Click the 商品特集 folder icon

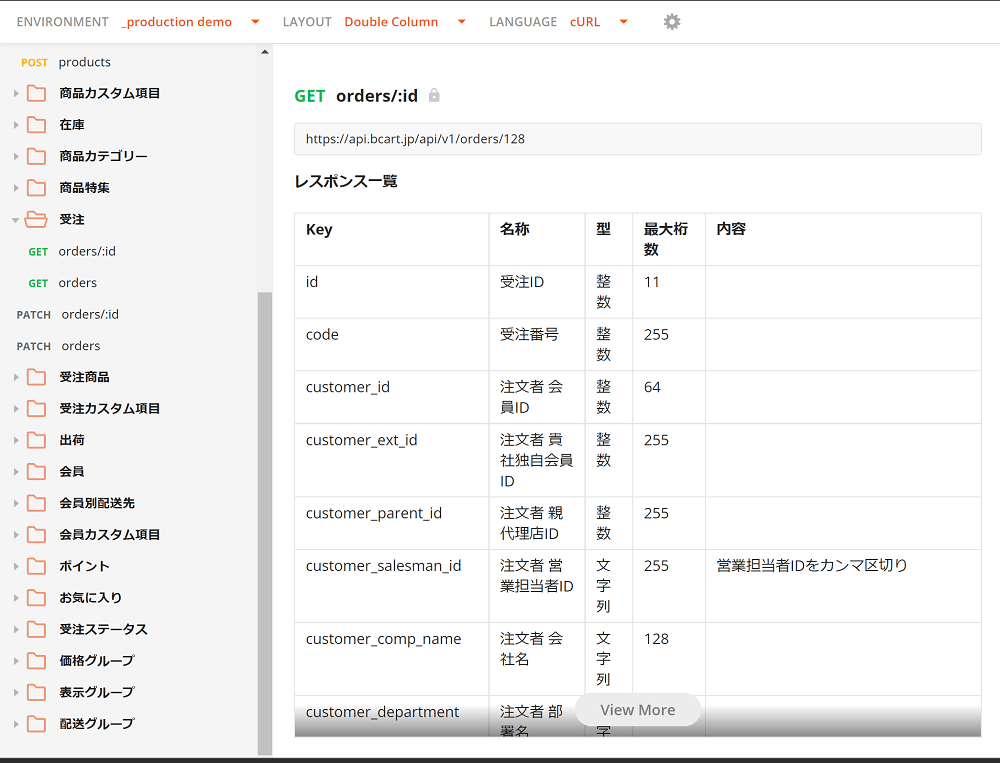coord(36,188)
